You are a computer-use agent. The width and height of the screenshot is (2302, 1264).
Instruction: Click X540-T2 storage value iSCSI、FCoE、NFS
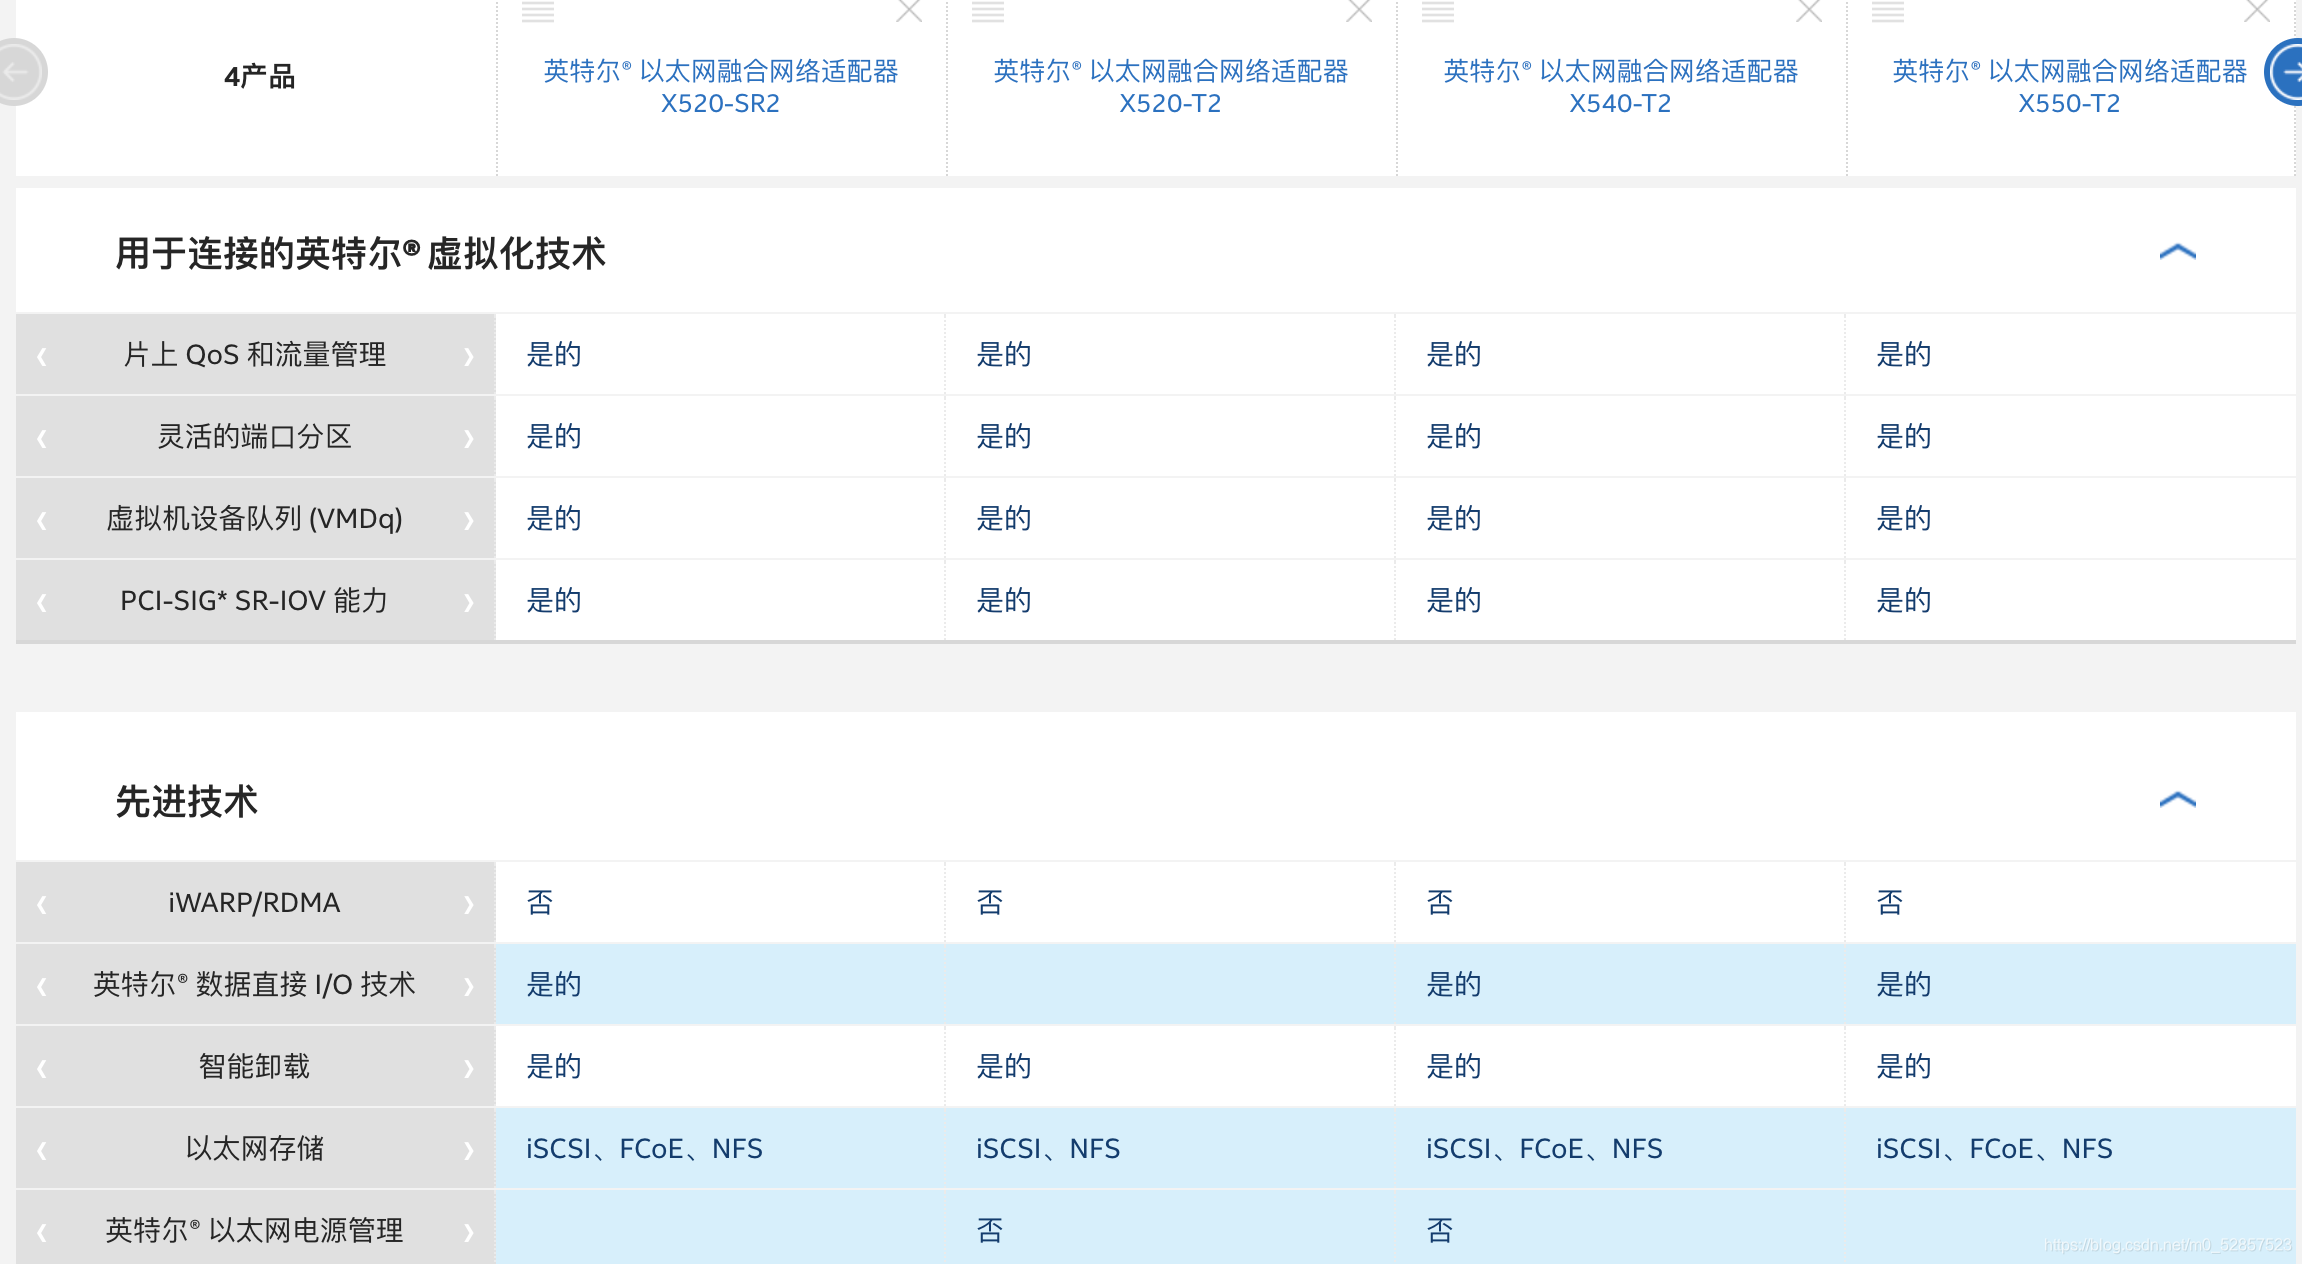point(1544,1148)
